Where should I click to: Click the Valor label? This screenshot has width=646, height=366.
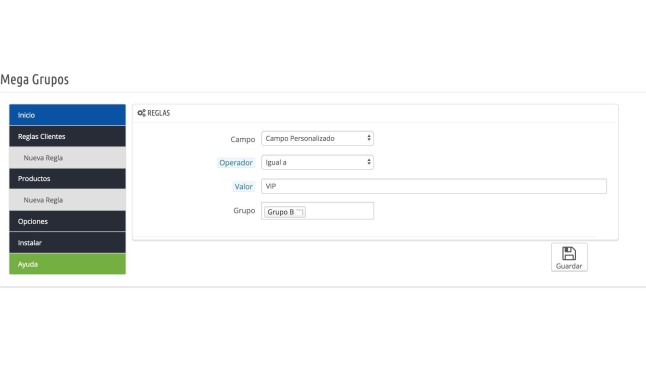coord(243,187)
